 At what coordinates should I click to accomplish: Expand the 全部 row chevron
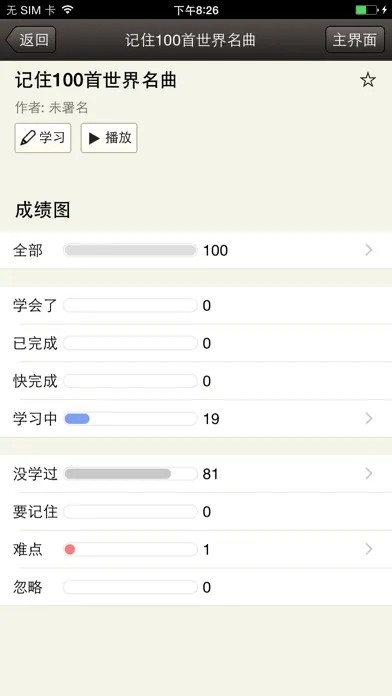(x=368, y=250)
